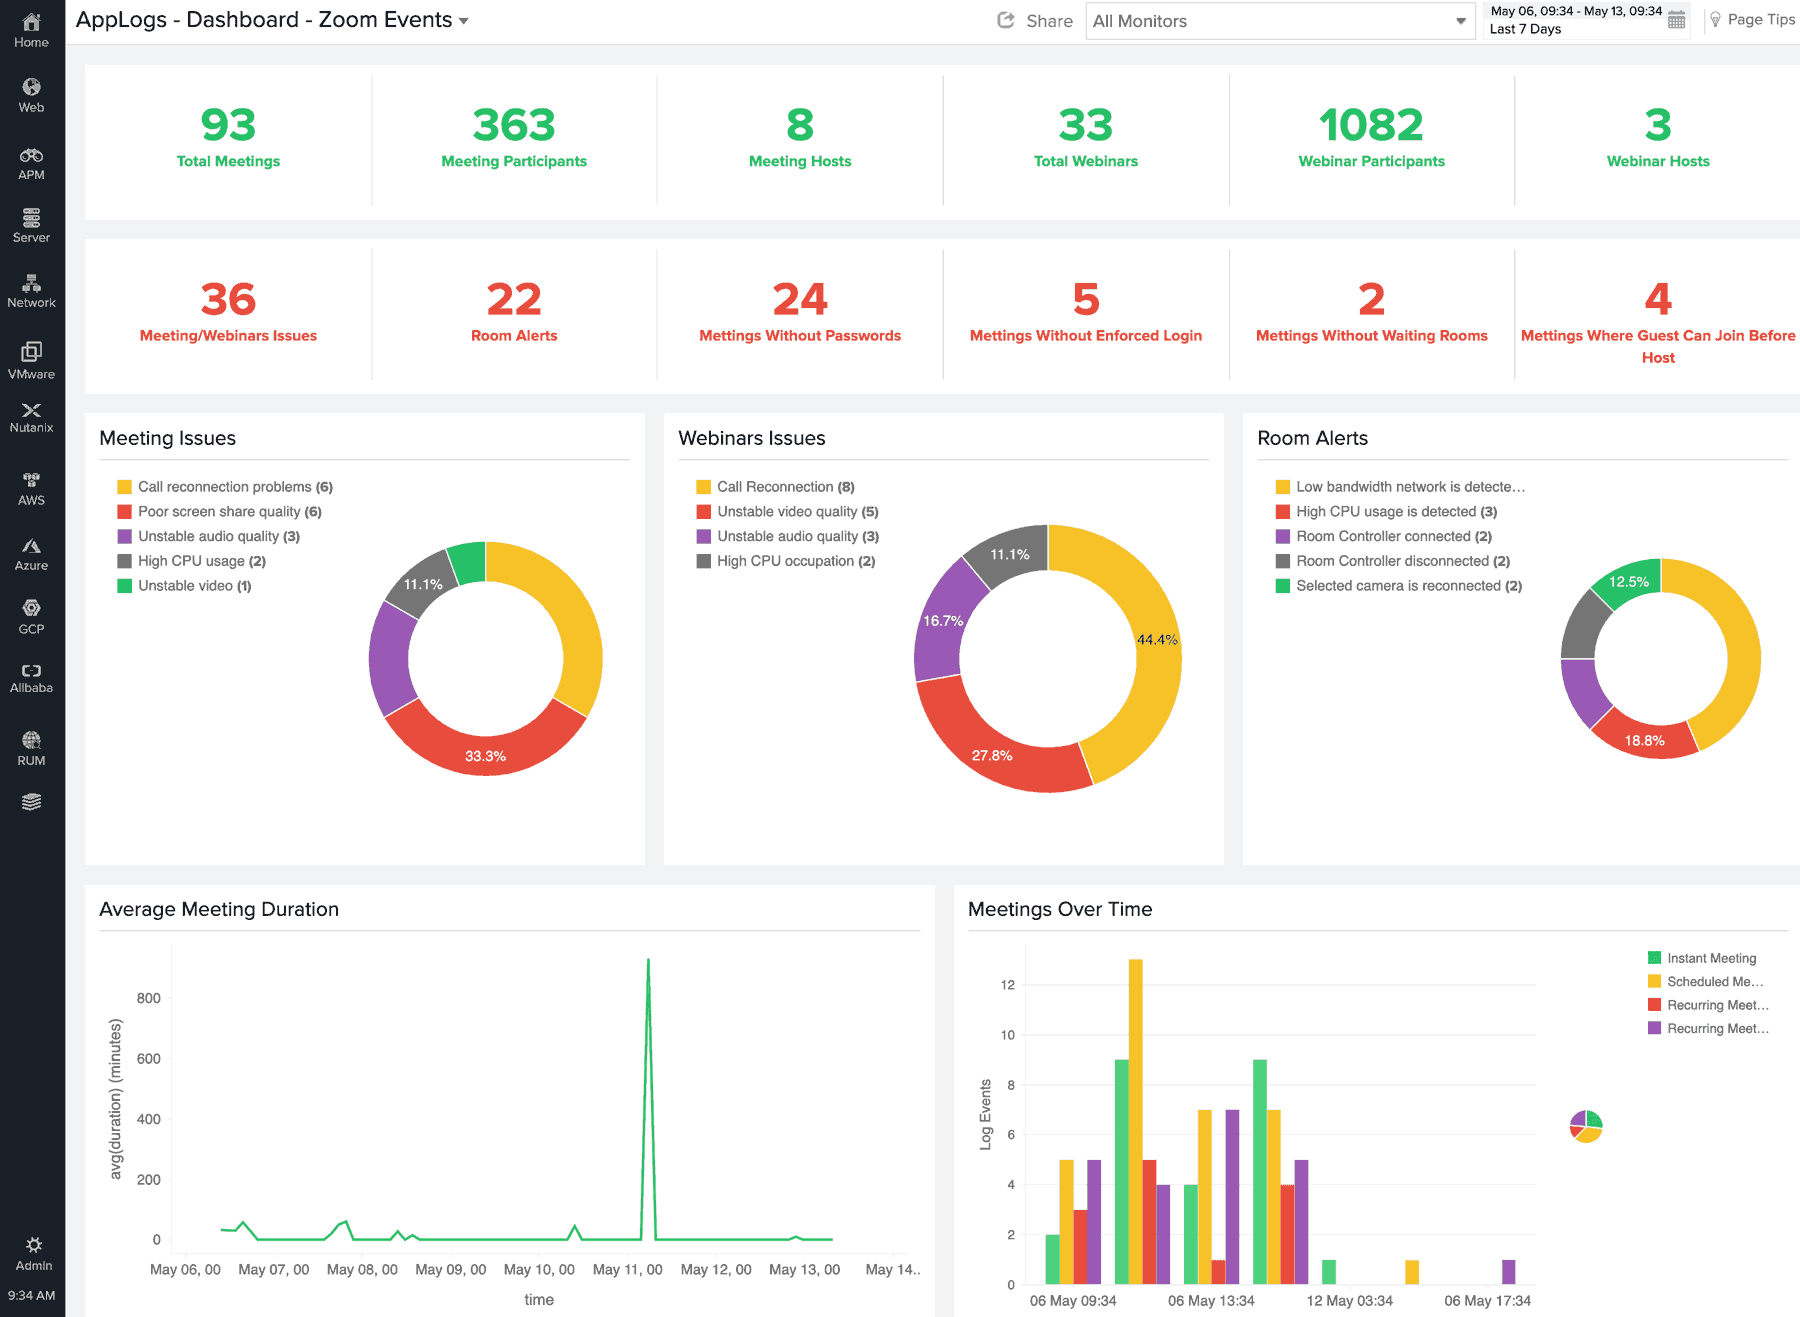Screen dimensions: 1800x1317
Task: Open the GCP monitoring section
Action: (32, 615)
